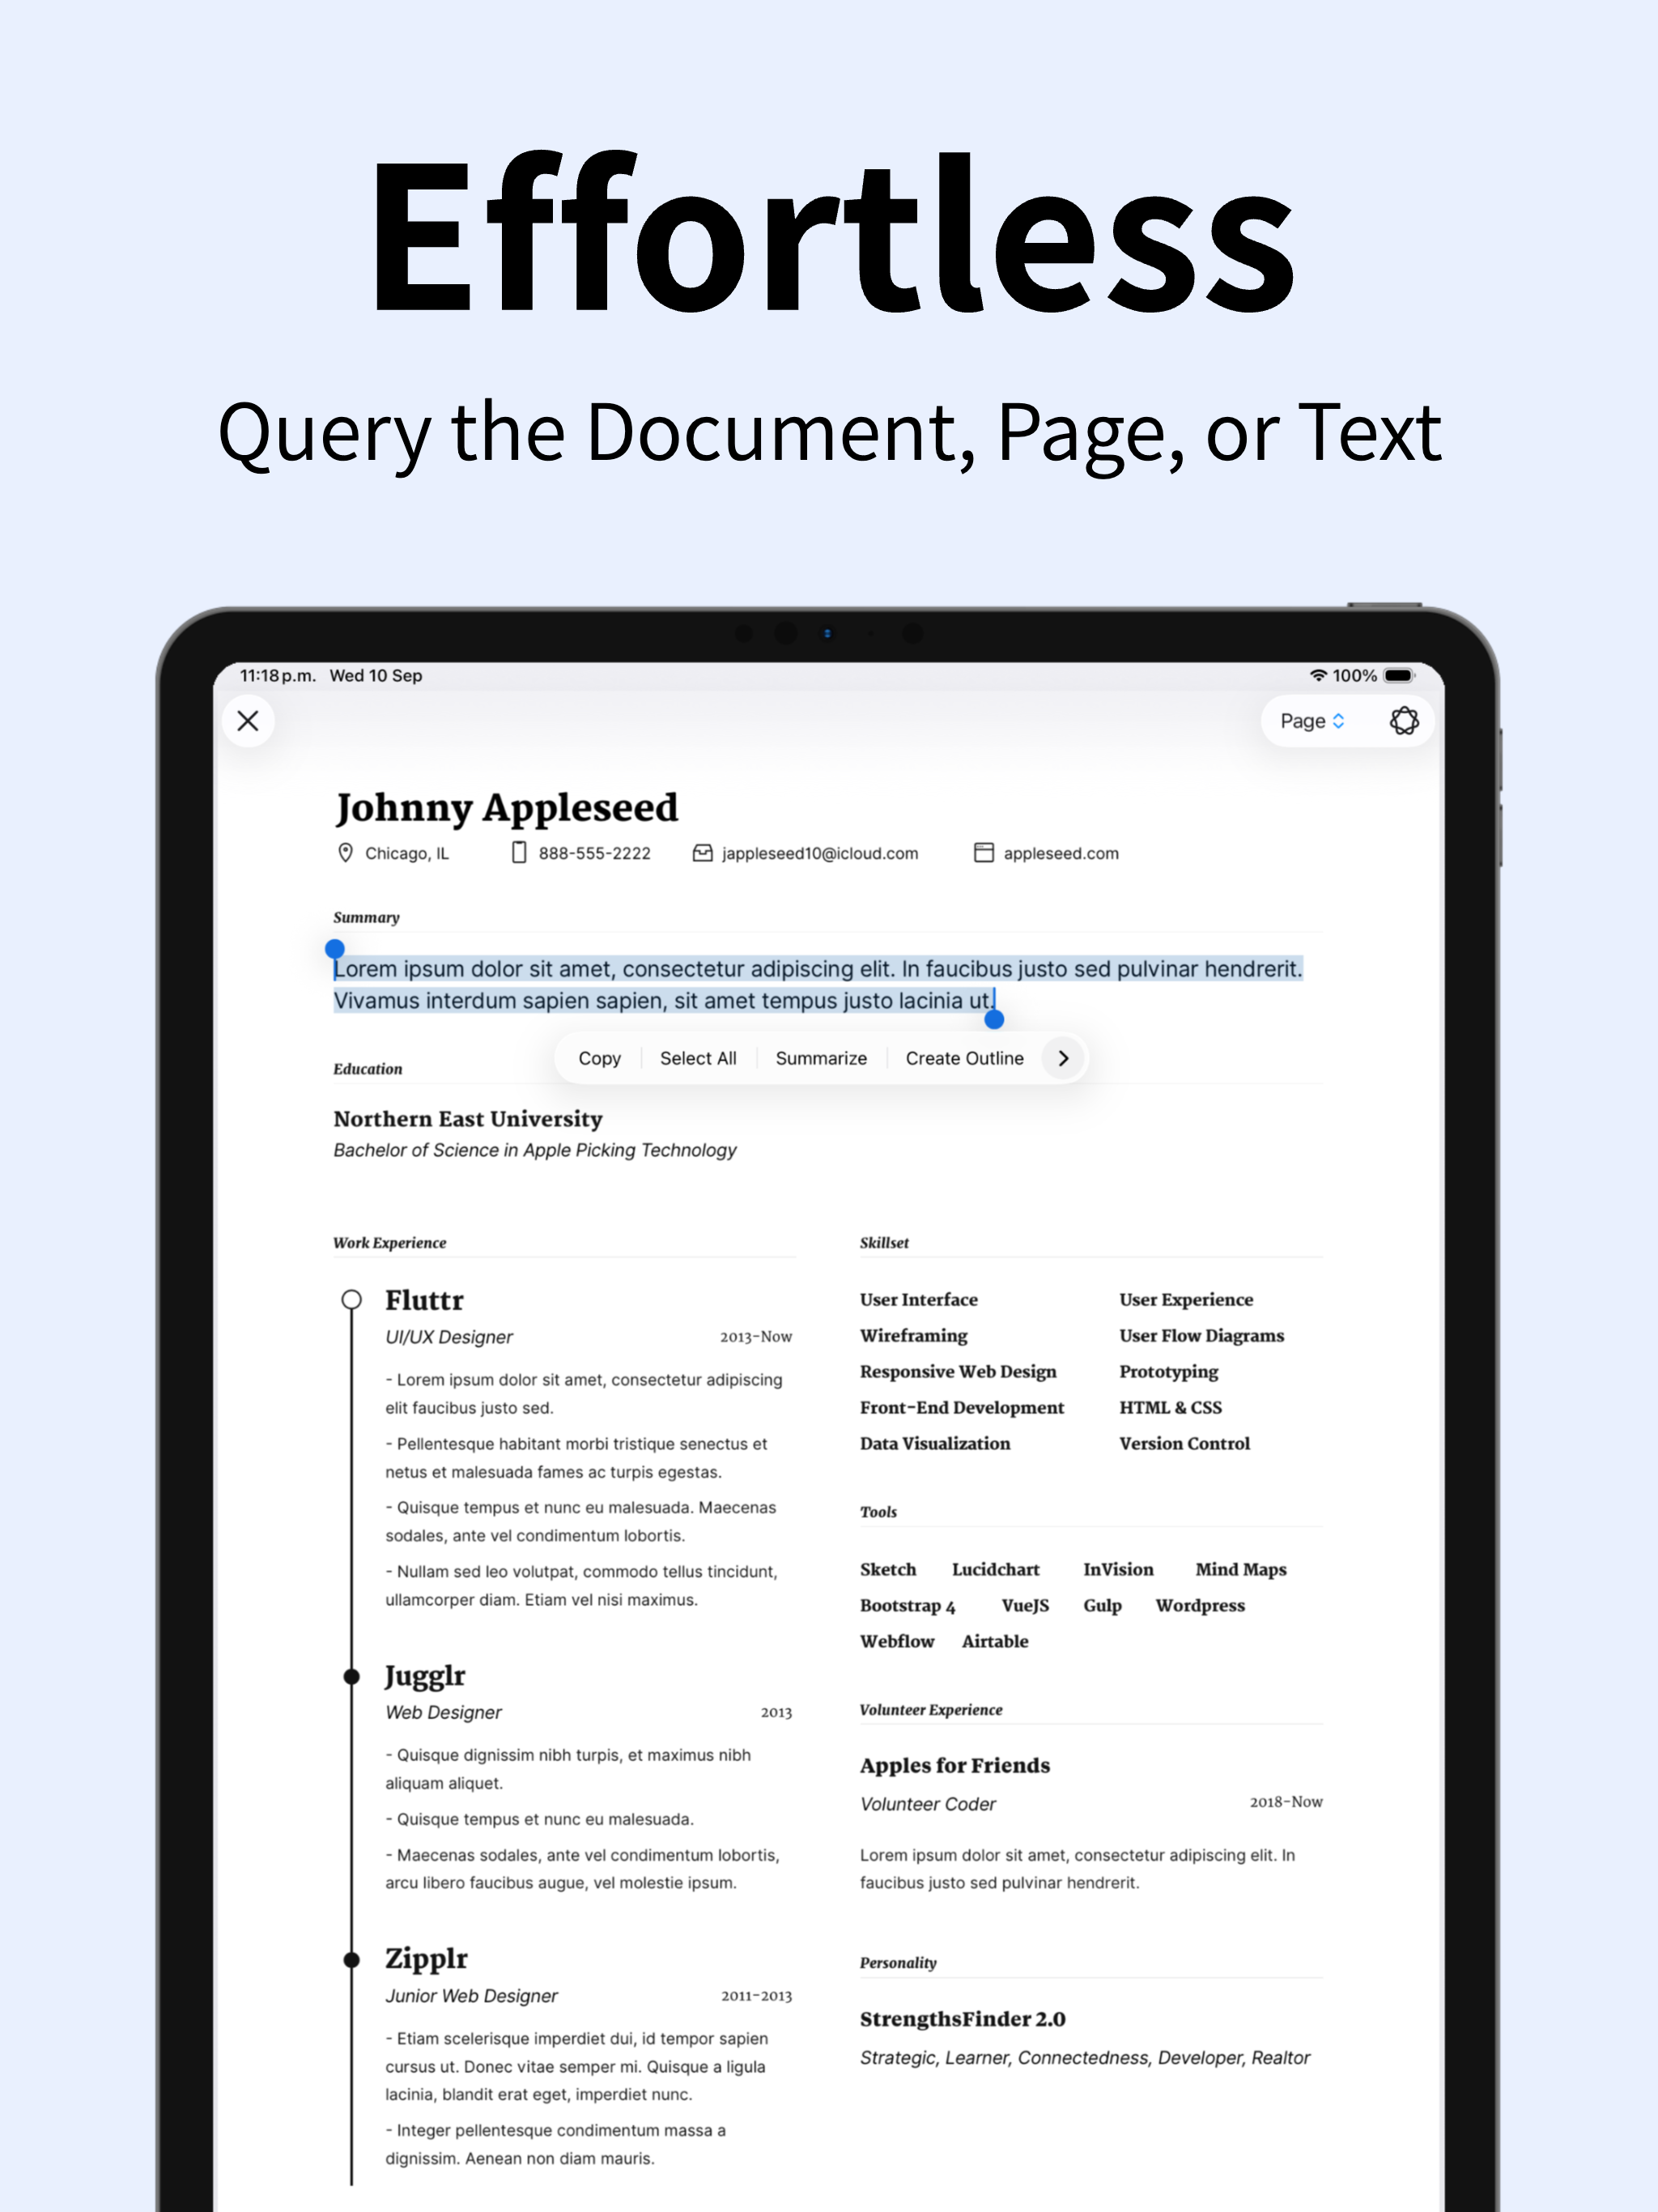Click the User Flow Diagrams skill

pos(1202,1336)
